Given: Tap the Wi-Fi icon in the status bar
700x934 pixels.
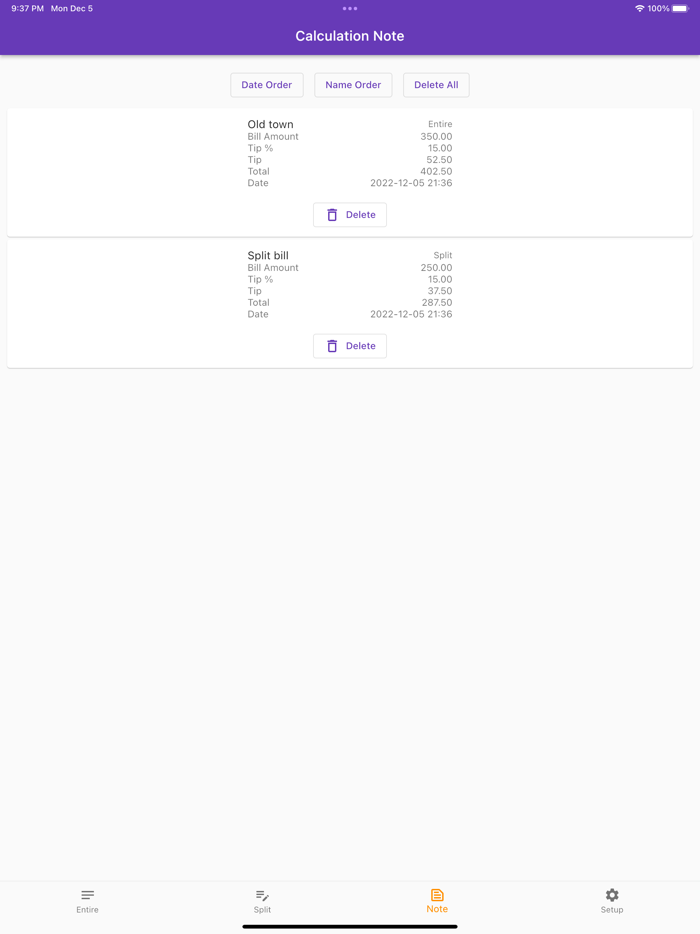Looking at the screenshot, I should pyautogui.click(x=640, y=8).
